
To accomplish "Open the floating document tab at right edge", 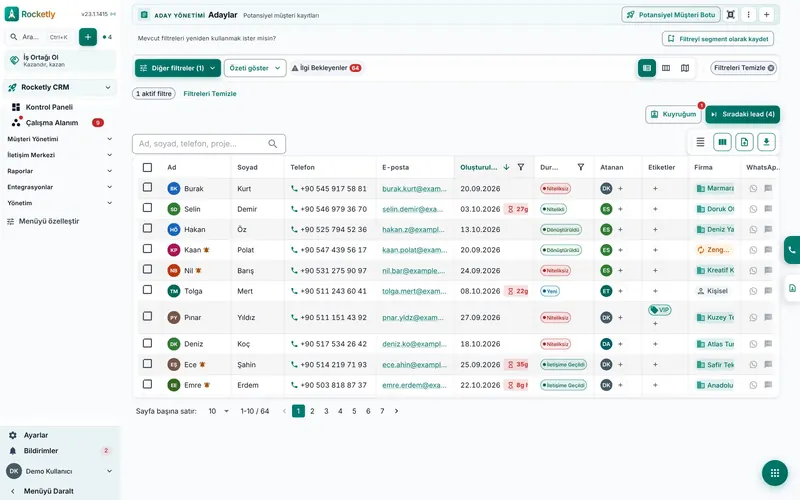I will pyautogui.click(x=792, y=288).
